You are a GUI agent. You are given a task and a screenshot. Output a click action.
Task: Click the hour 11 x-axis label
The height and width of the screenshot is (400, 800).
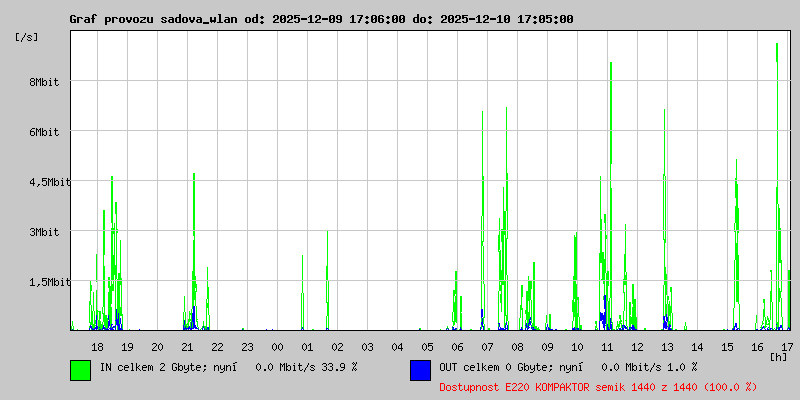(607, 347)
